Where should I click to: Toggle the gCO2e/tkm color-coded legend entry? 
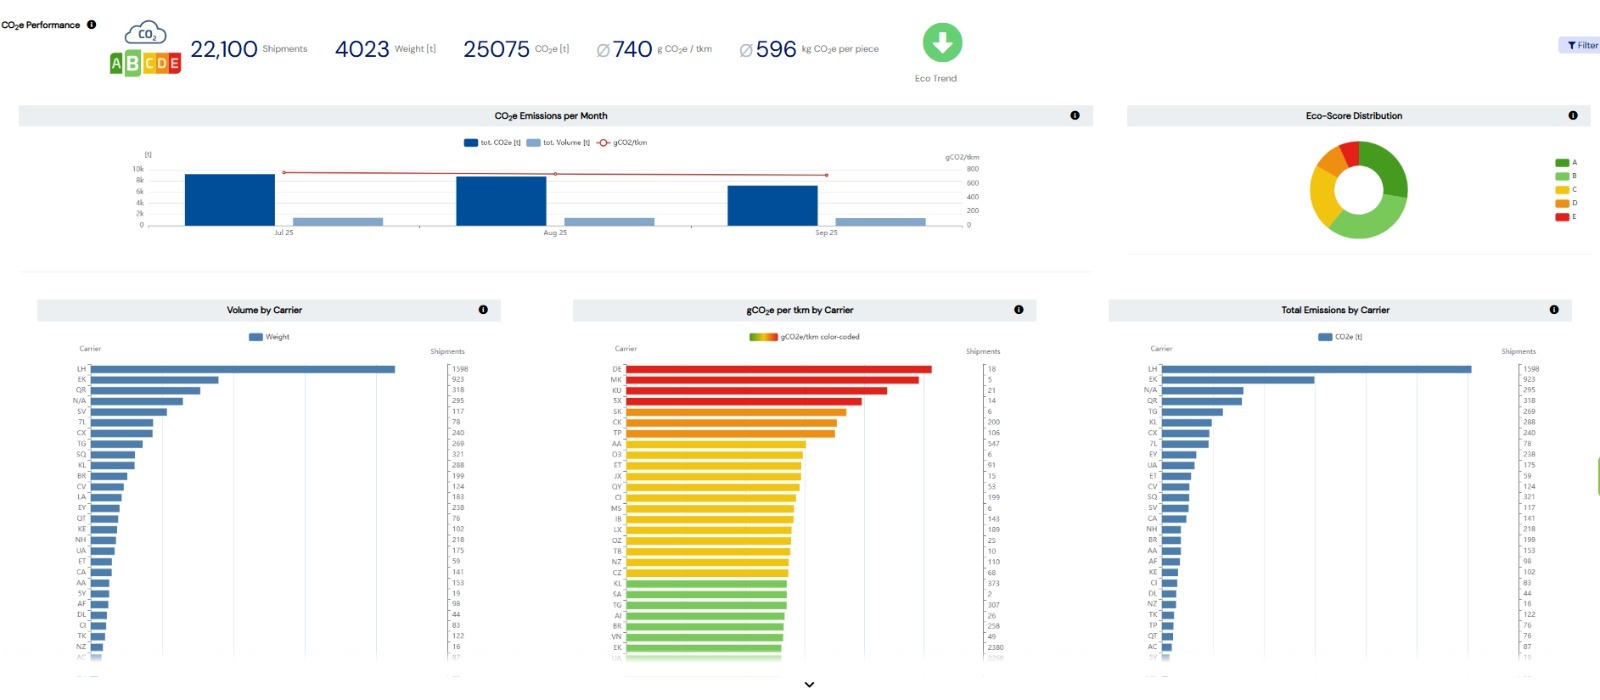[805, 337]
